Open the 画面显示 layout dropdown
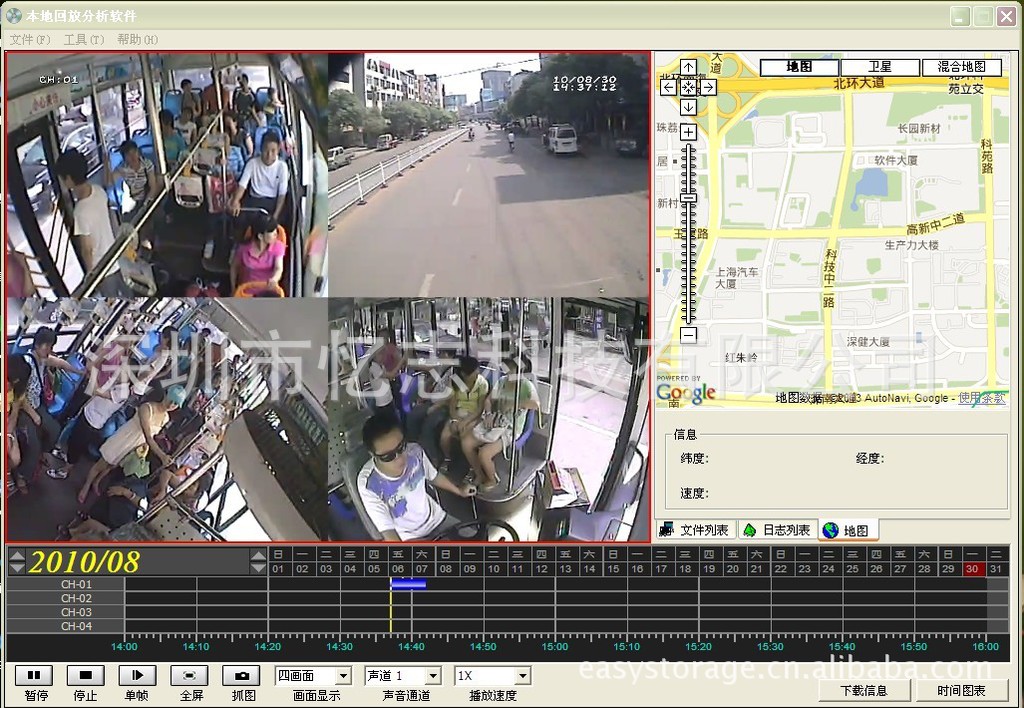Screen dimensions: 1024x708 (x=344, y=676)
